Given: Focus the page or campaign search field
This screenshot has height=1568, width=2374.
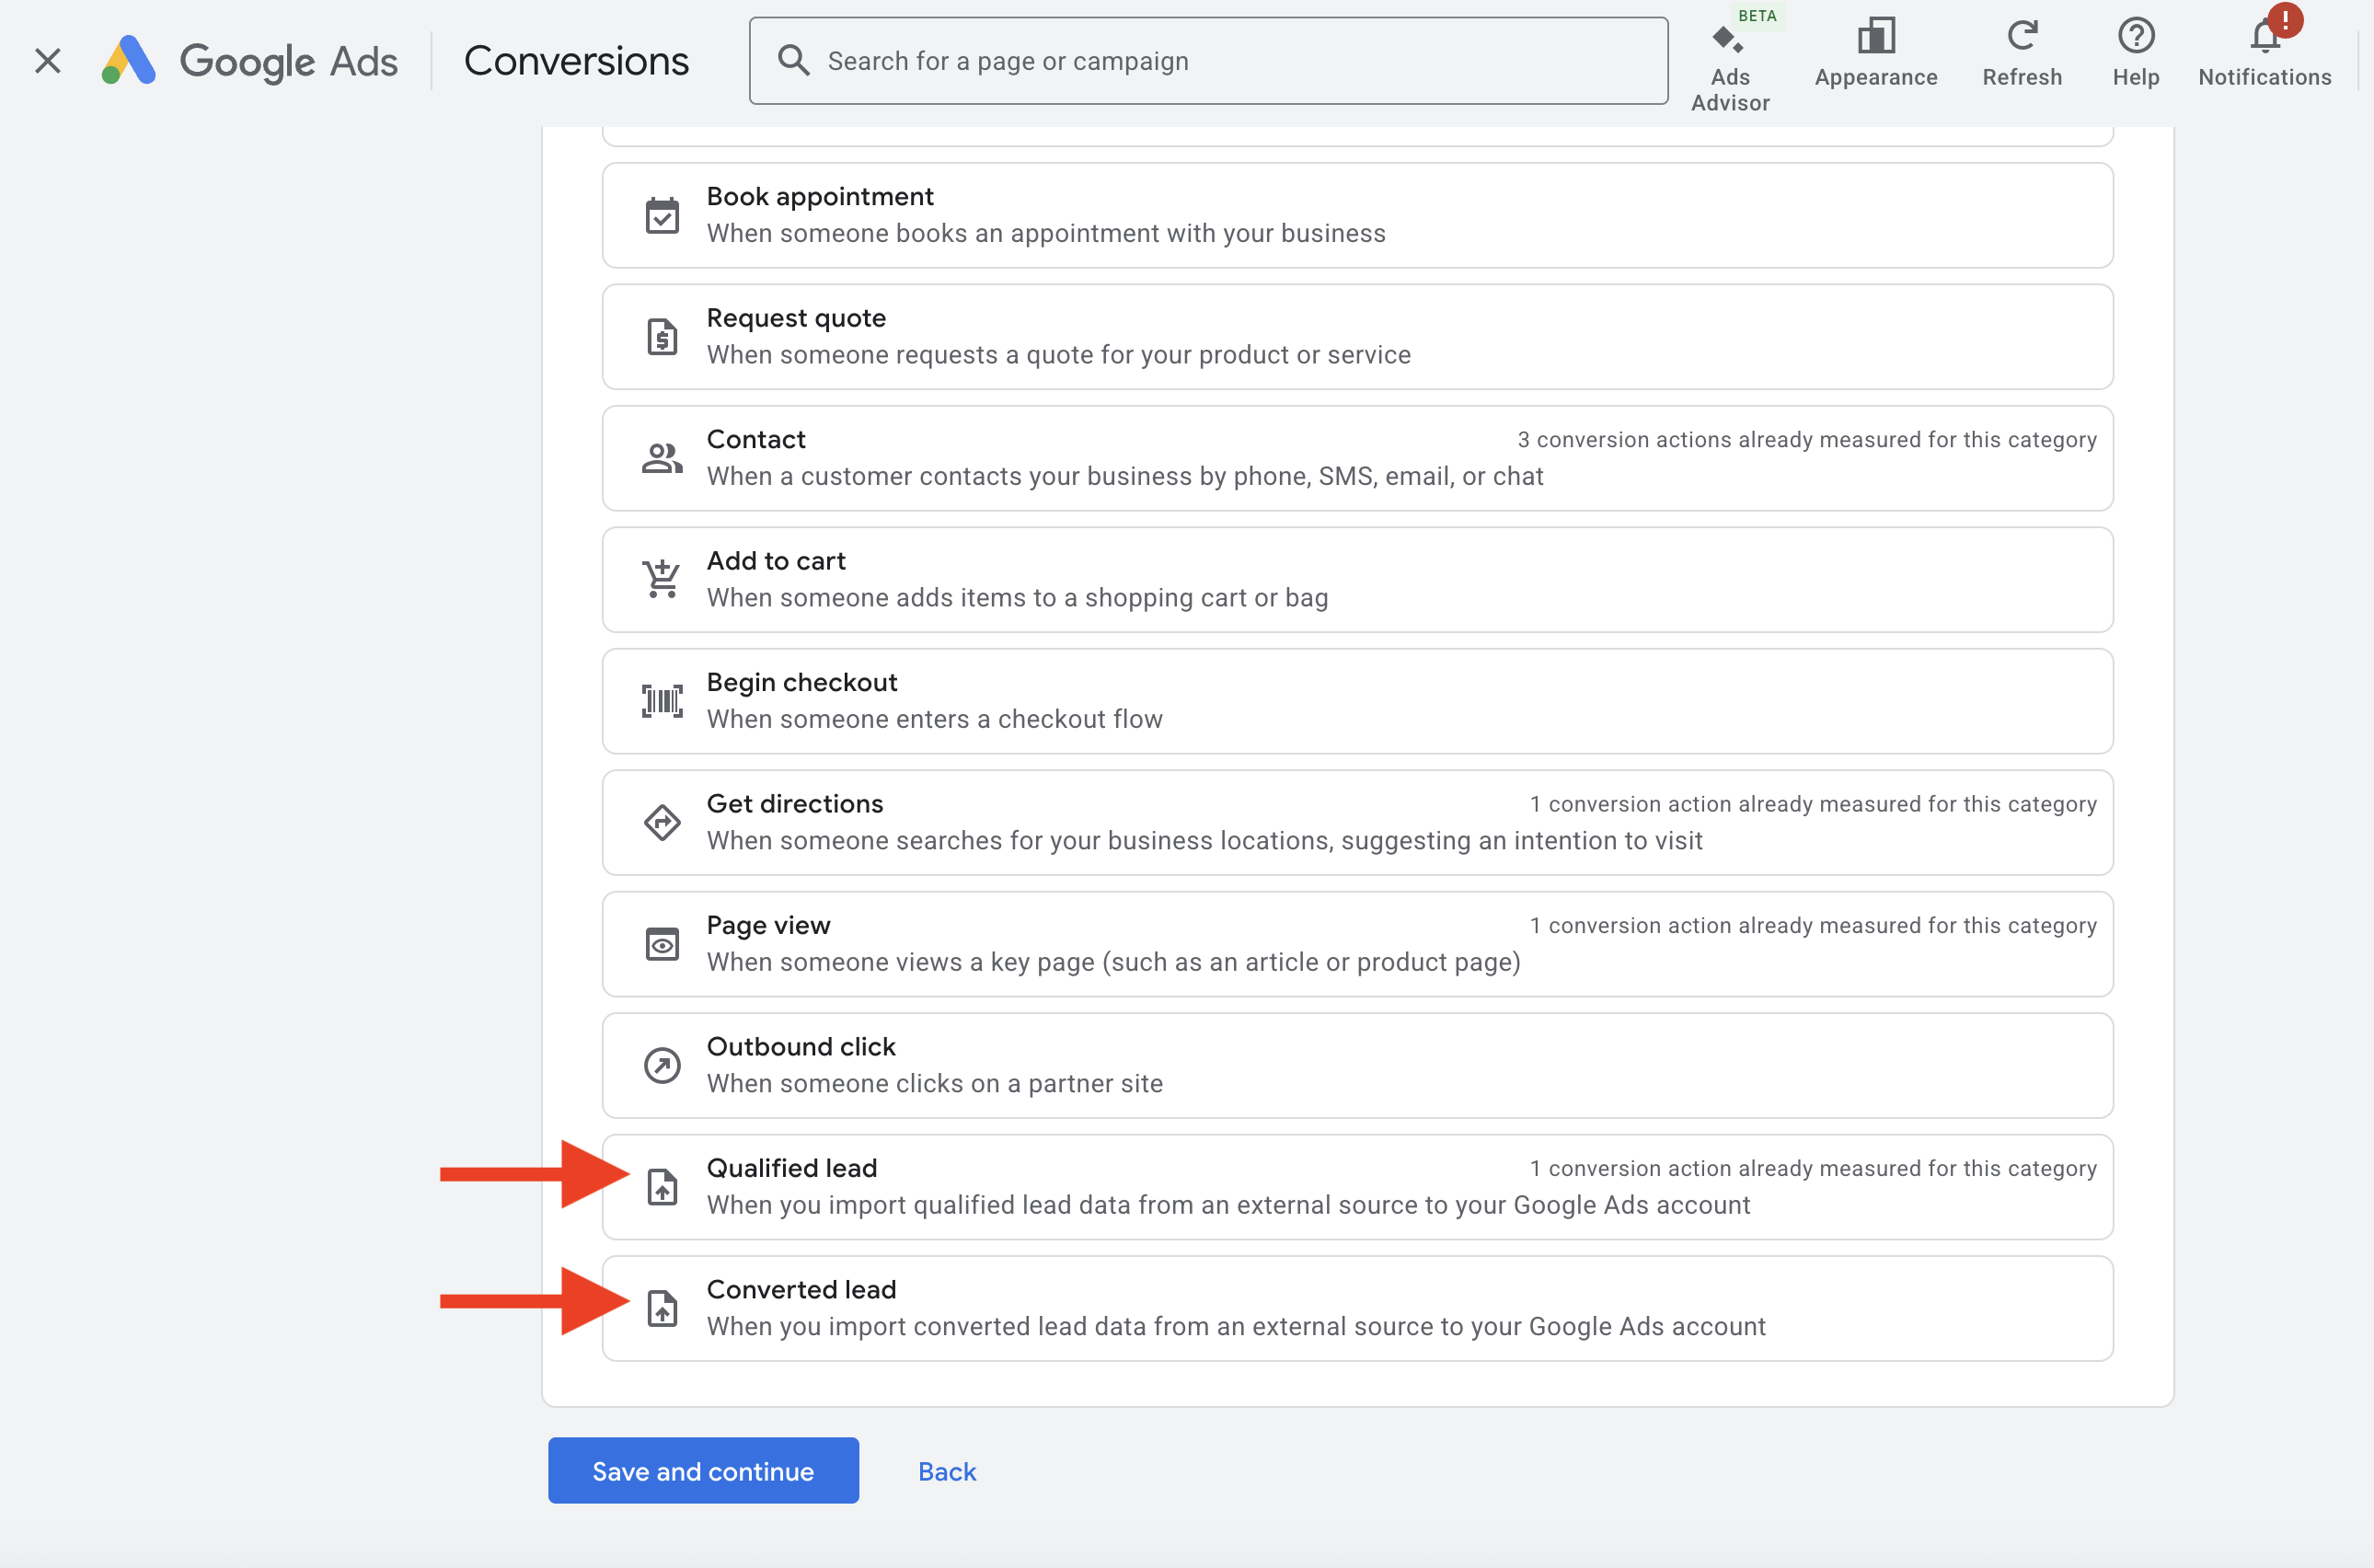Looking at the screenshot, I should pos(1207,61).
